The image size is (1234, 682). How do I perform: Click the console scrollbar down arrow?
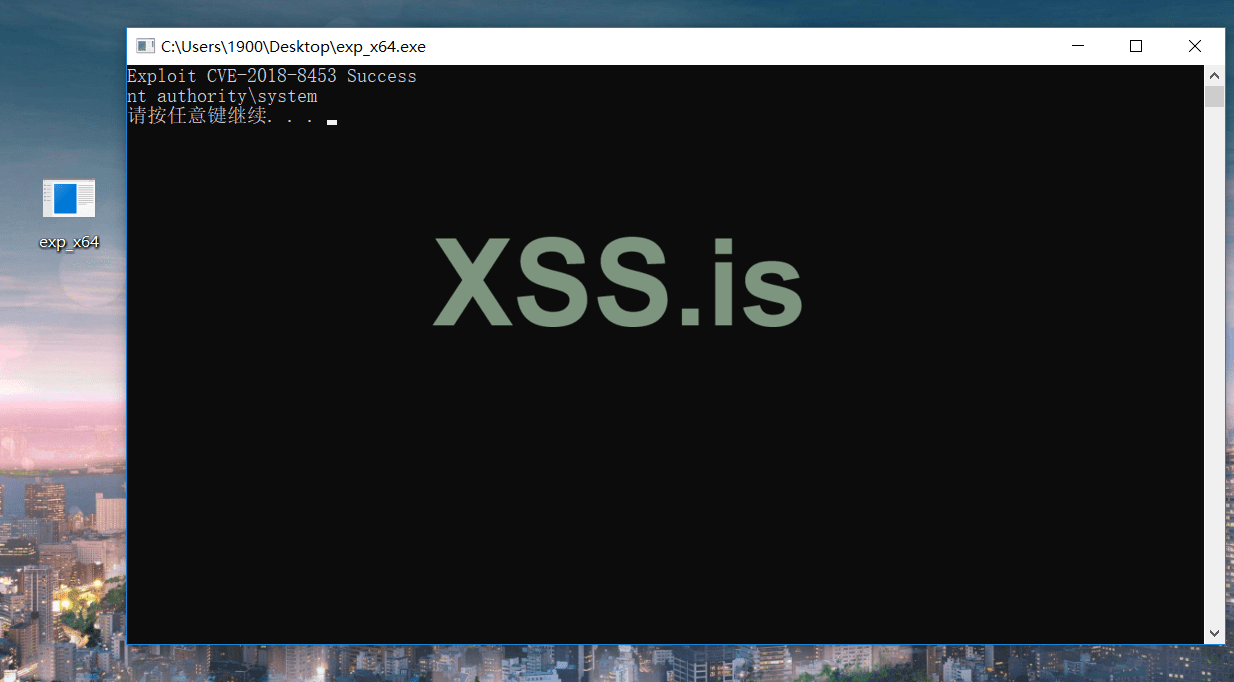click(x=1215, y=633)
